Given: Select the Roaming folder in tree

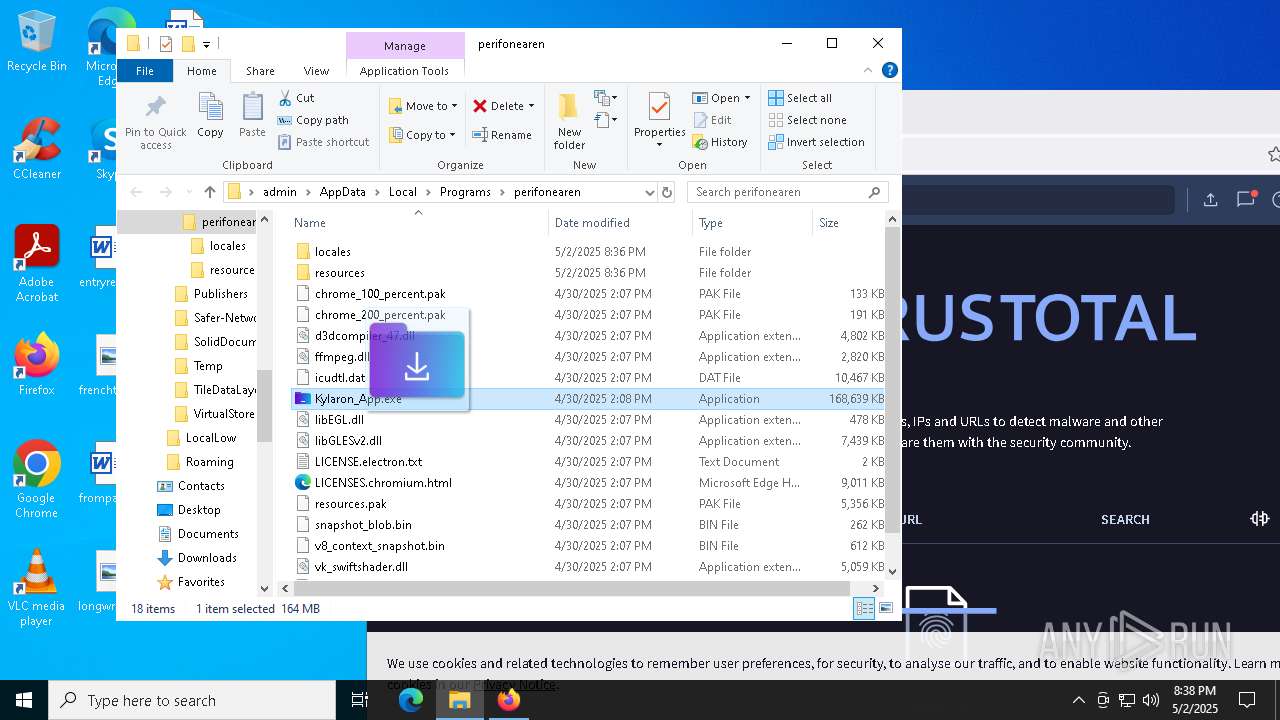Looking at the screenshot, I should pos(209,462).
